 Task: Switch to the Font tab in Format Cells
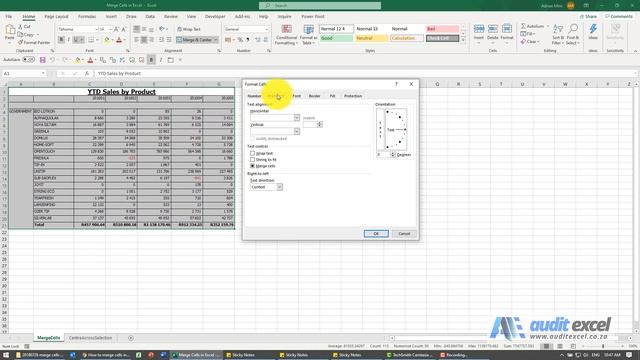(297, 96)
